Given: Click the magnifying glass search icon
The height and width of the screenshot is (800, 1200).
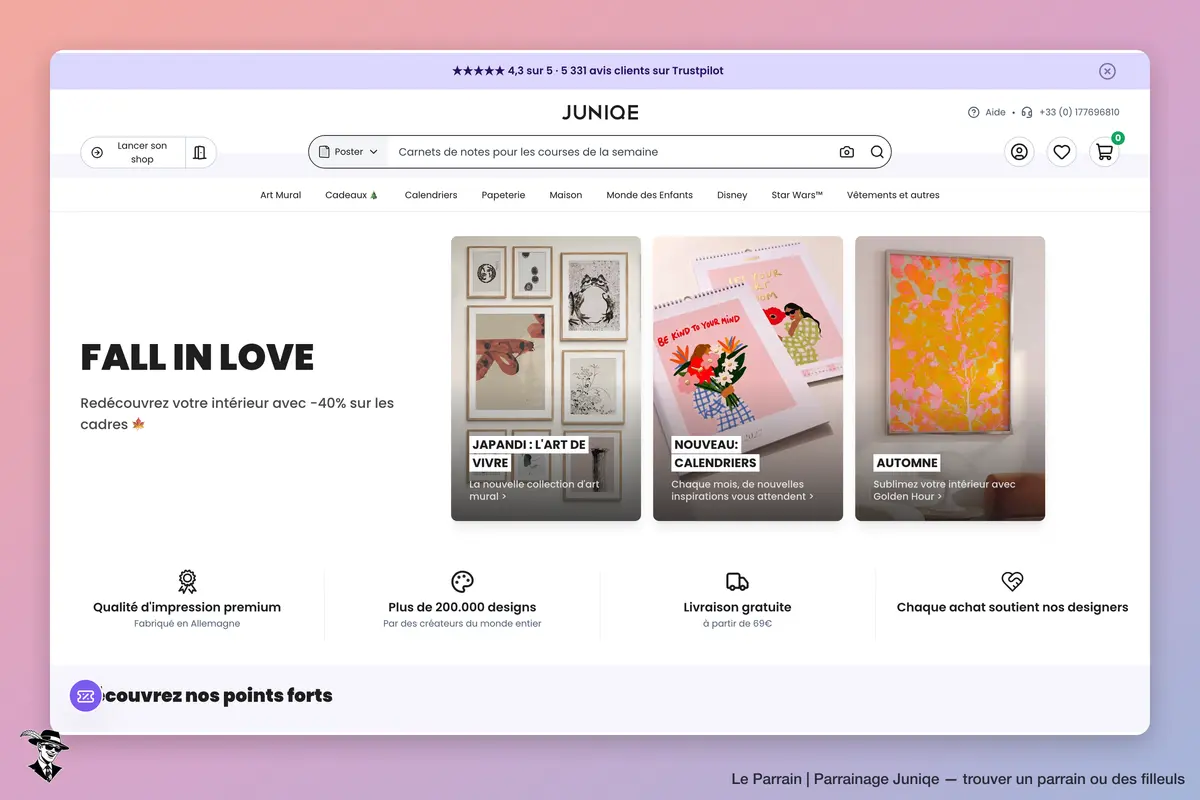Looking at the screenshot, I should tap(877, 152).
